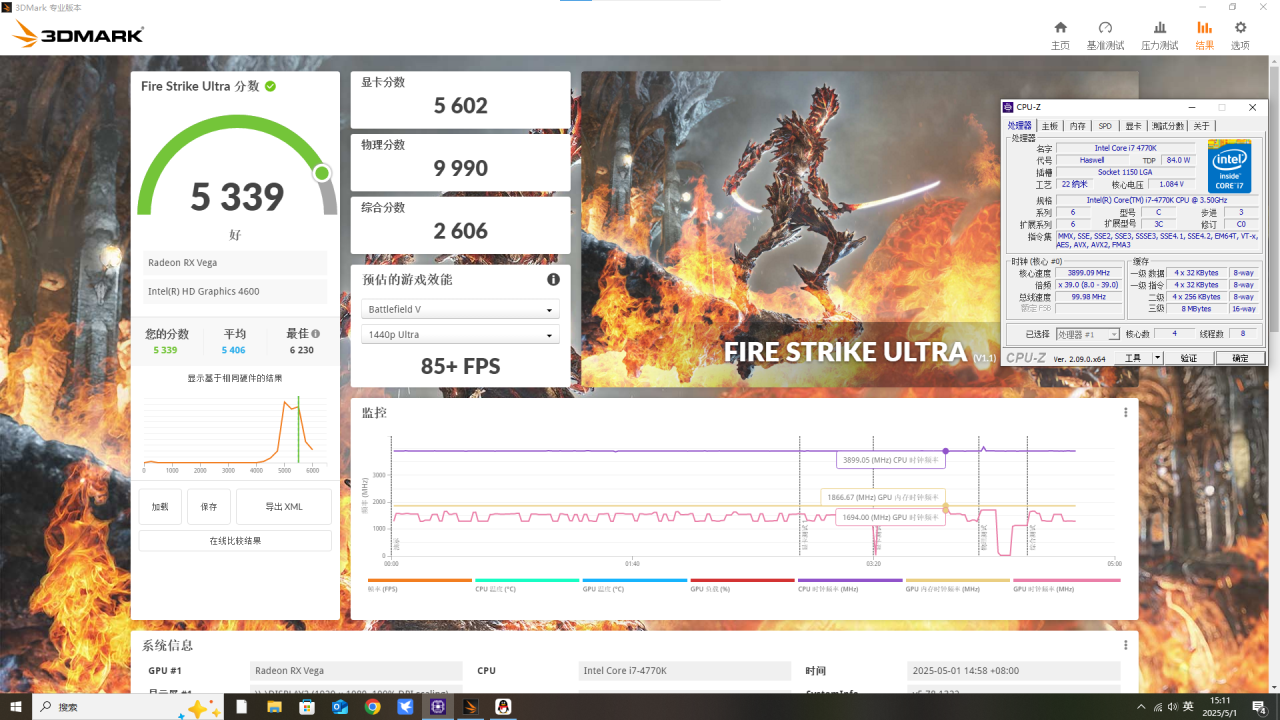Open Outlook from the taskbar
Image resolution: width=1280 pixels, height=720 pixels.
(x=340, y=707)
